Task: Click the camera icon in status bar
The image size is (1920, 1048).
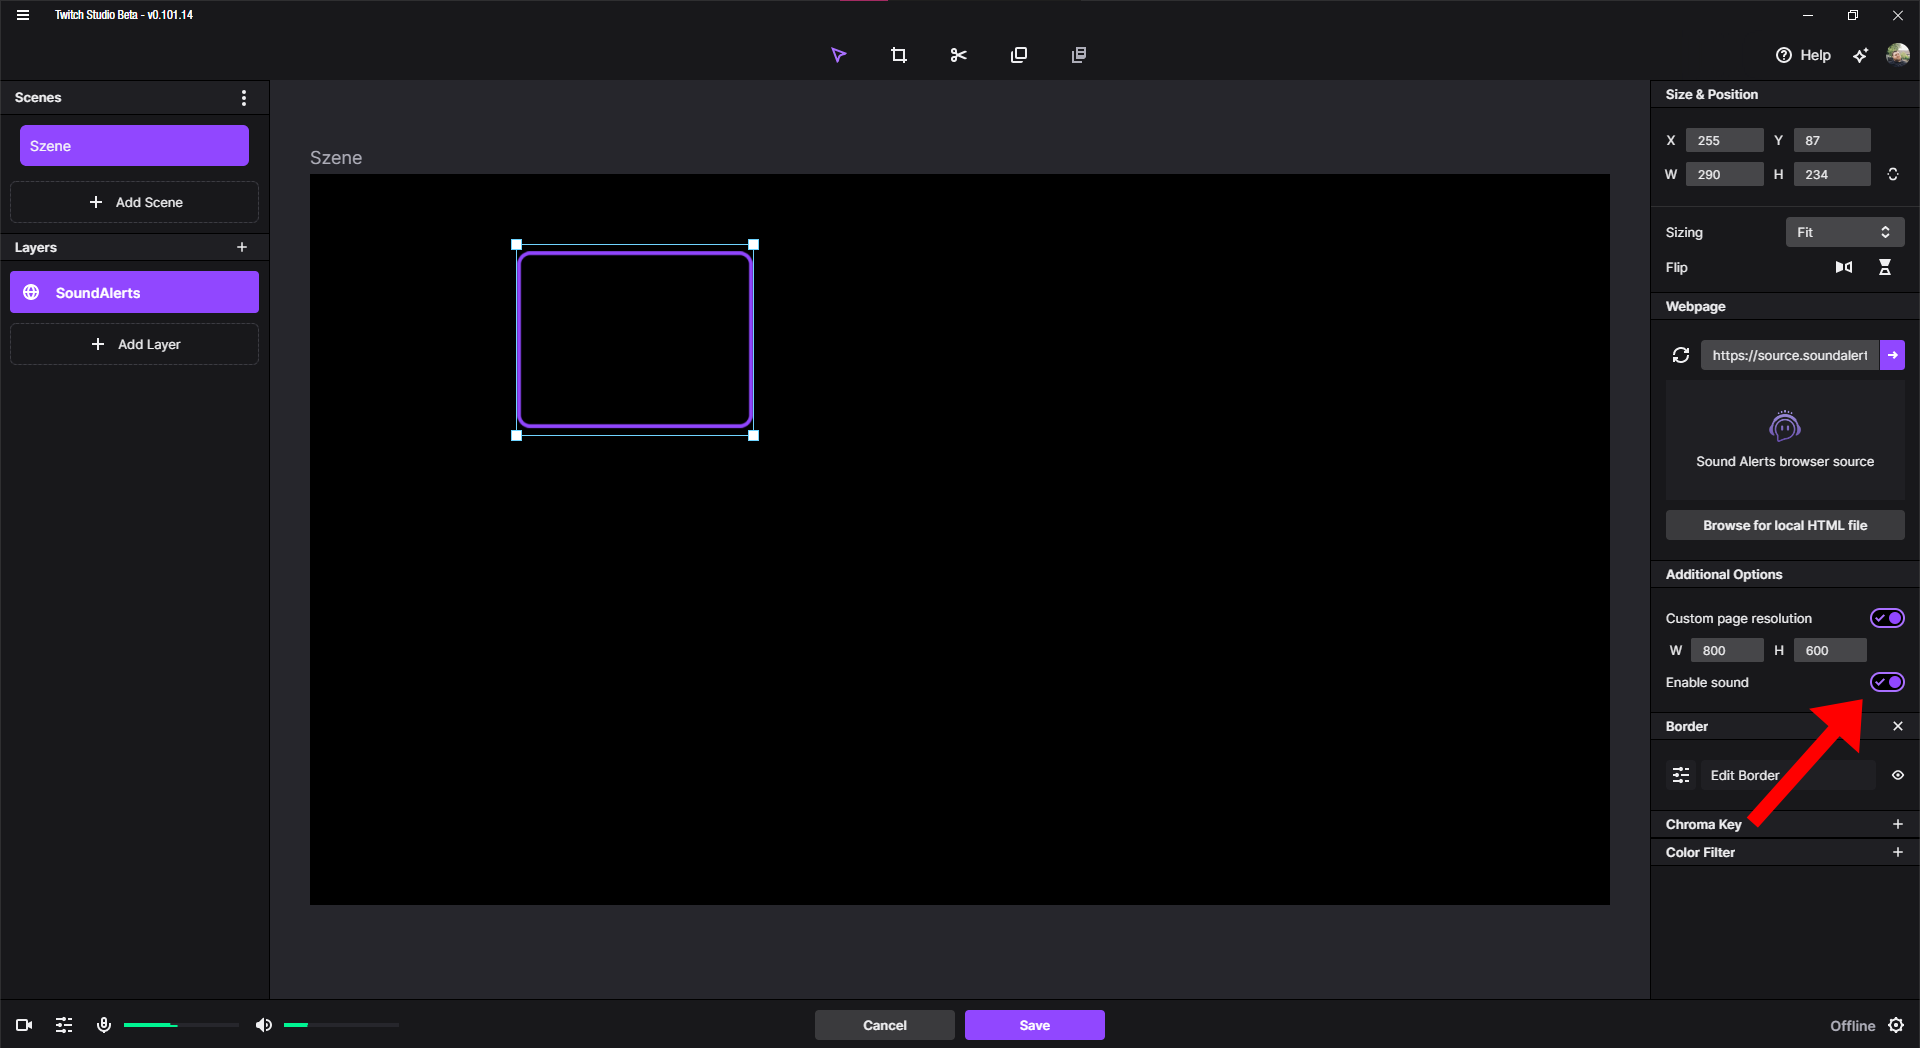Action: pyautogui.click(x=24, y=1025)
